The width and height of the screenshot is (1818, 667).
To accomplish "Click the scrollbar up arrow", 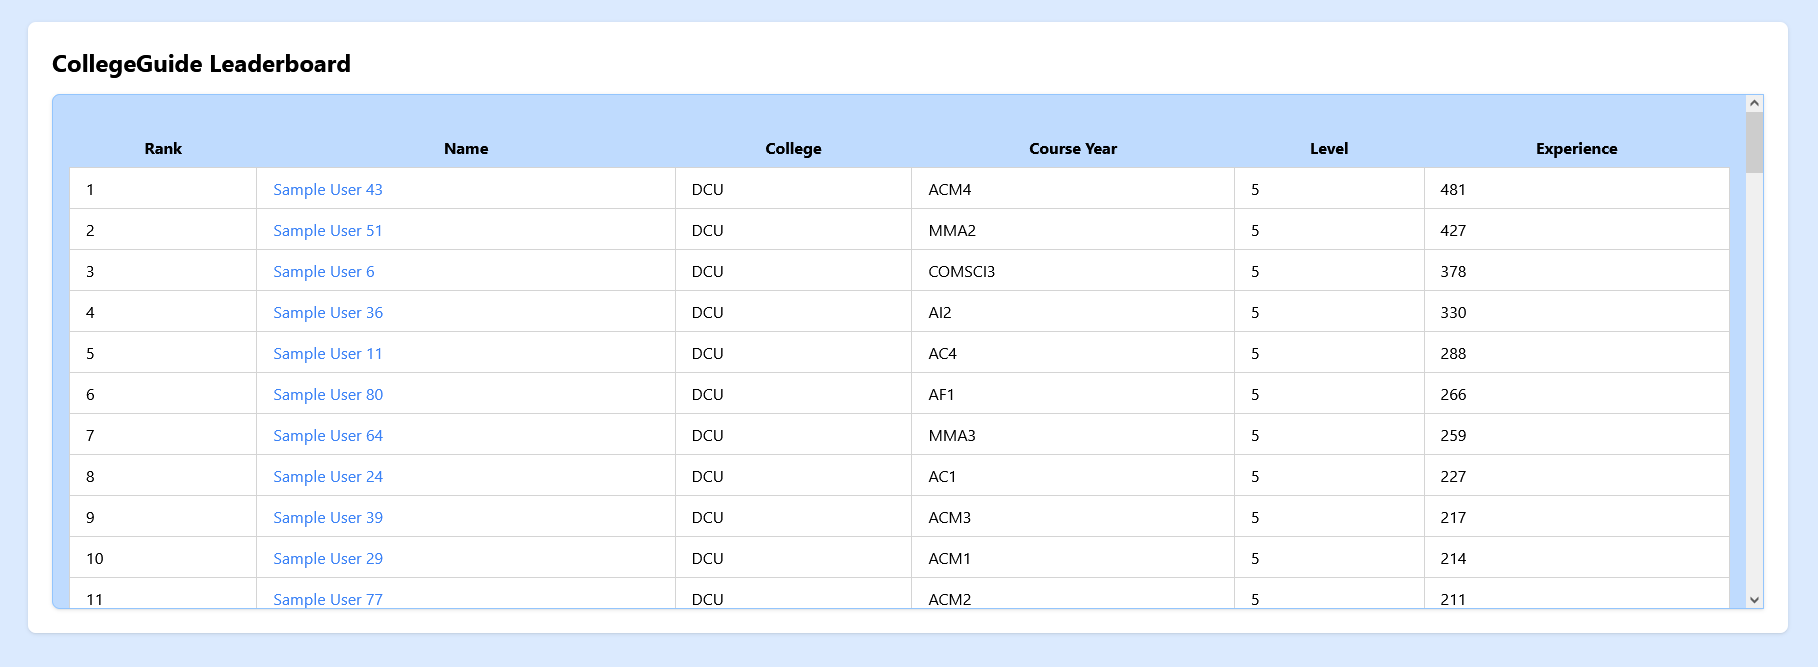I will (1754, 103).
